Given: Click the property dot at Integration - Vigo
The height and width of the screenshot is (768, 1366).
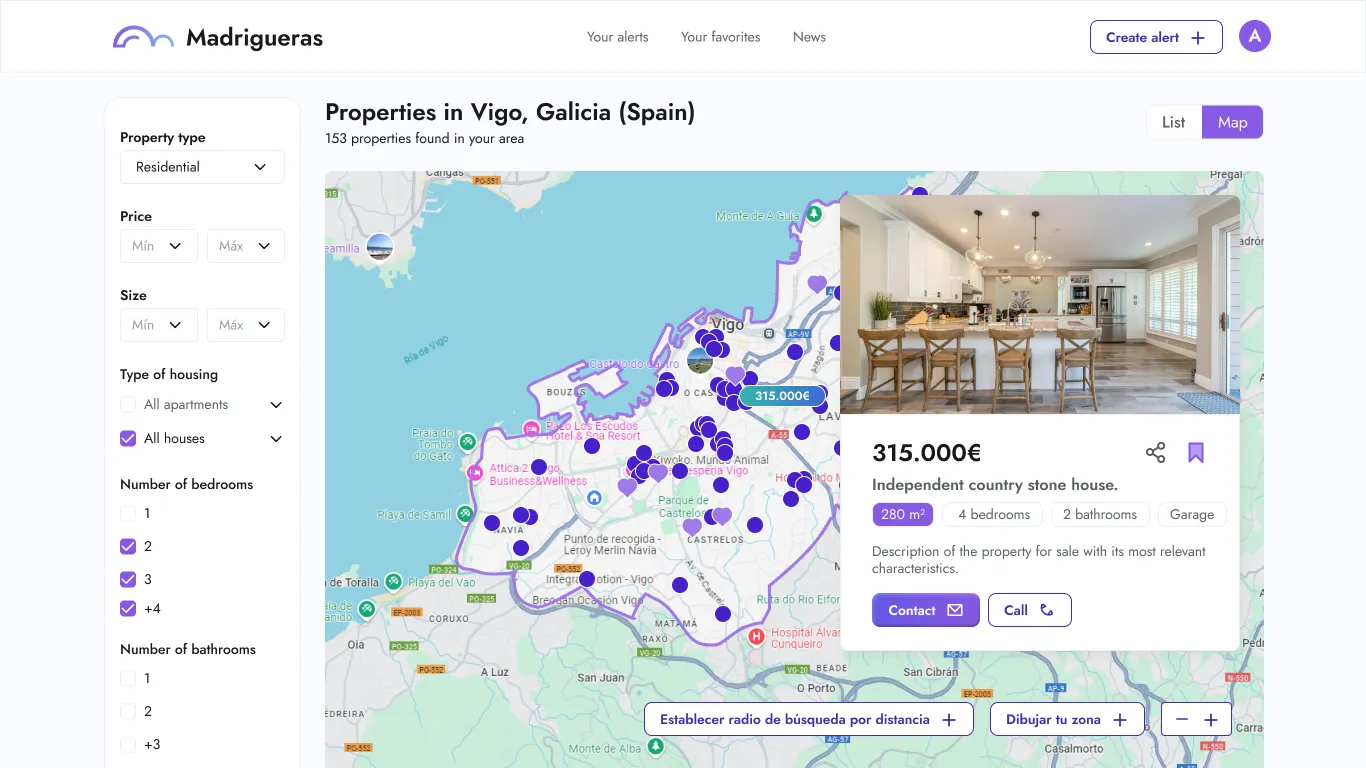Looking at the screenshot, I should click(587, 579).
